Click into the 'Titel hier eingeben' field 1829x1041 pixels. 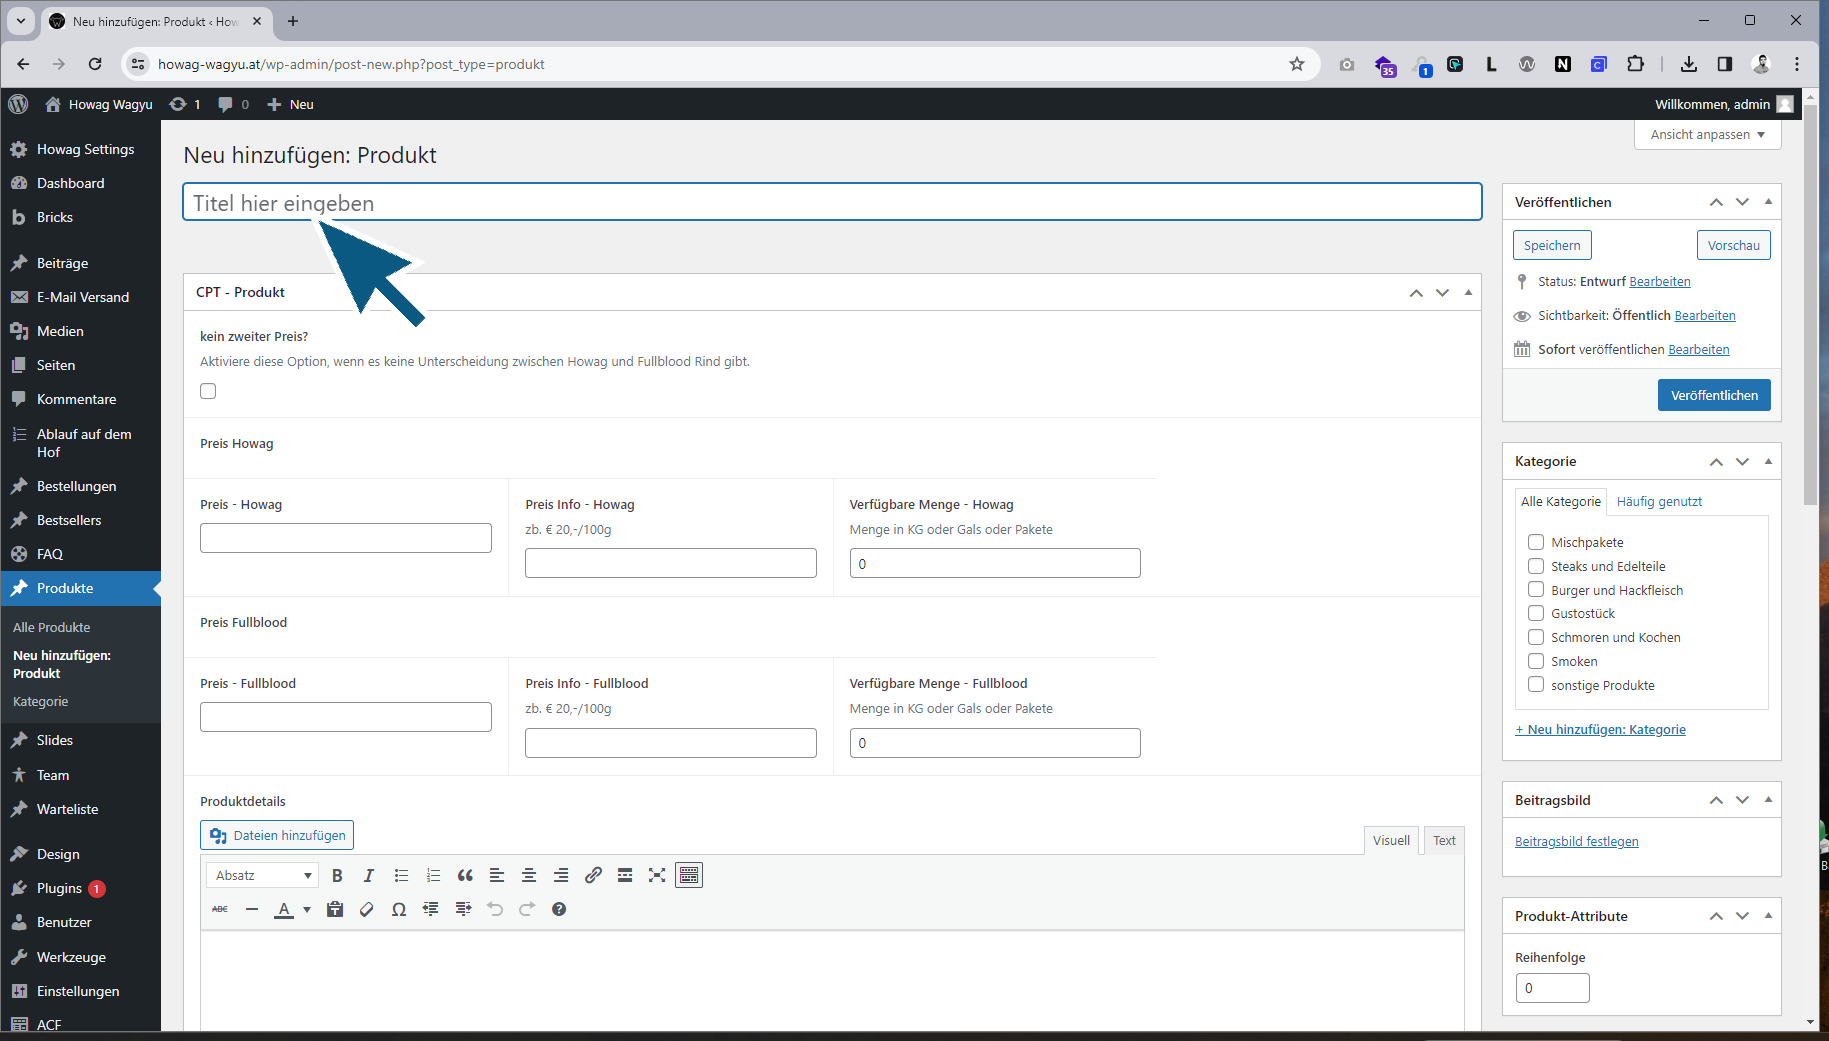pyautogui.click(x=832, y=203)
